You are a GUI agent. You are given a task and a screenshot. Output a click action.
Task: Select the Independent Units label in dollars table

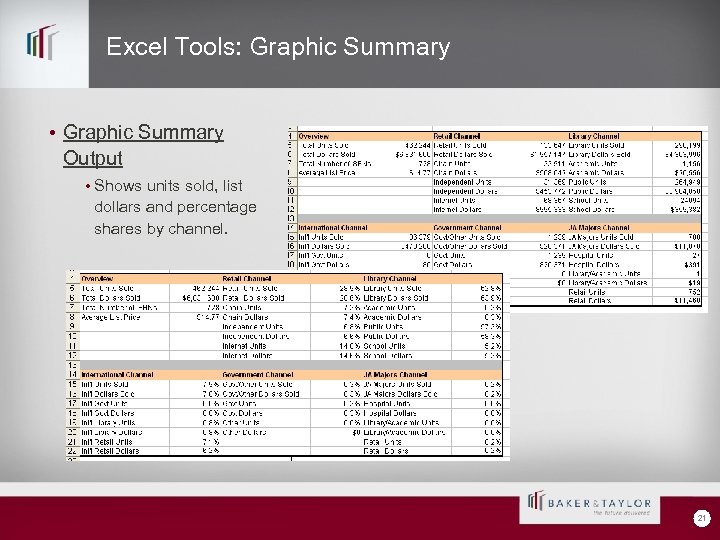(x=465, y=182)
